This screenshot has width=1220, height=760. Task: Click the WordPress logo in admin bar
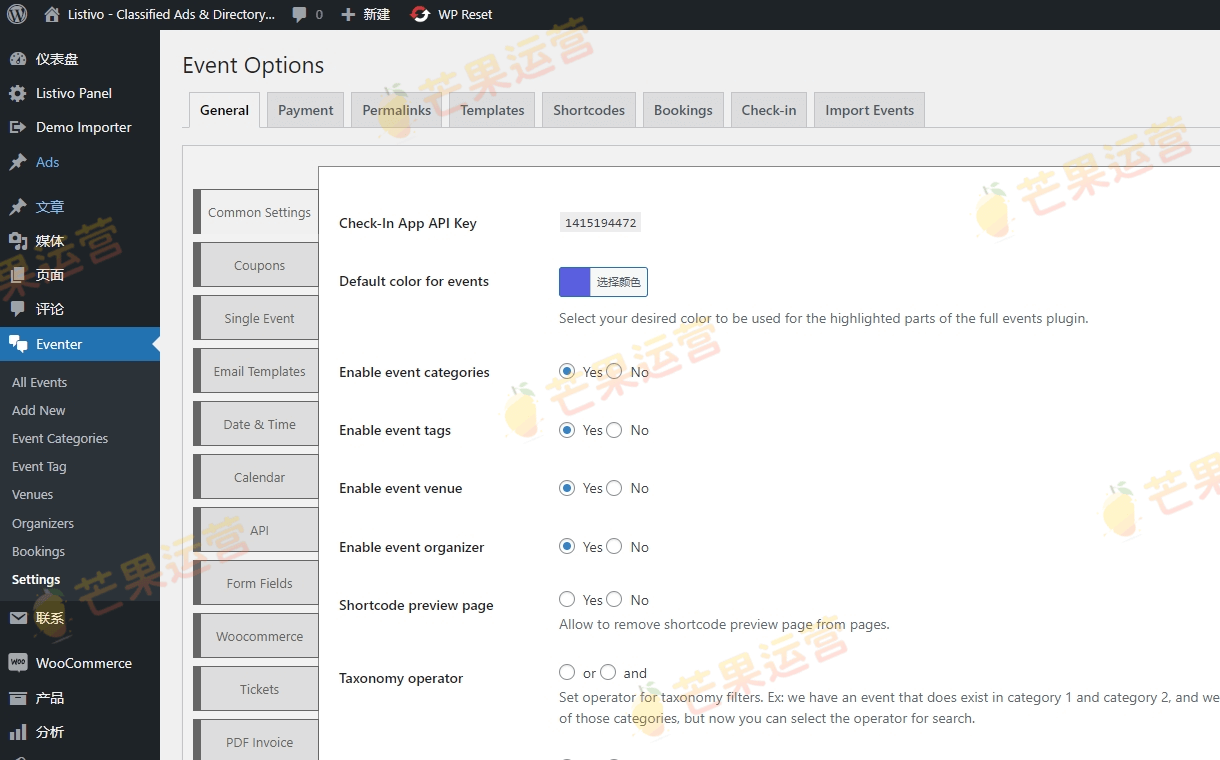(16, 14)
